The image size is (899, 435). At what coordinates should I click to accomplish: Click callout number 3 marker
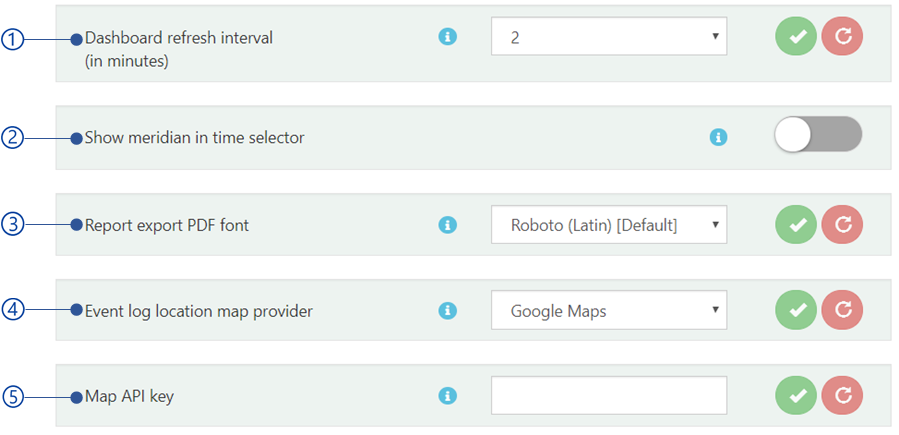12,225
